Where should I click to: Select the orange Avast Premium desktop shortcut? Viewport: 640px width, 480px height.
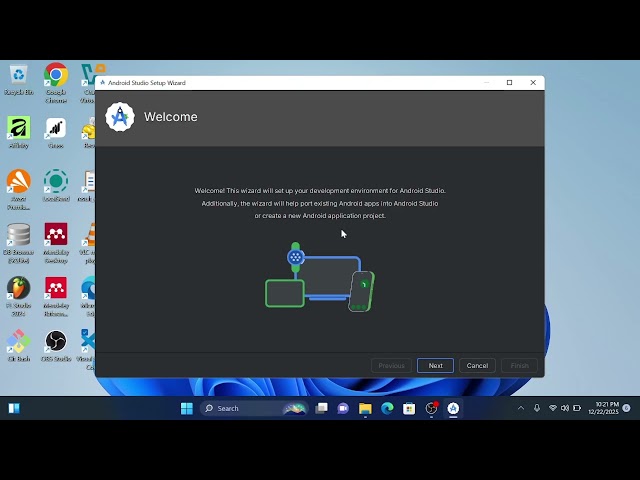point(18,190)
